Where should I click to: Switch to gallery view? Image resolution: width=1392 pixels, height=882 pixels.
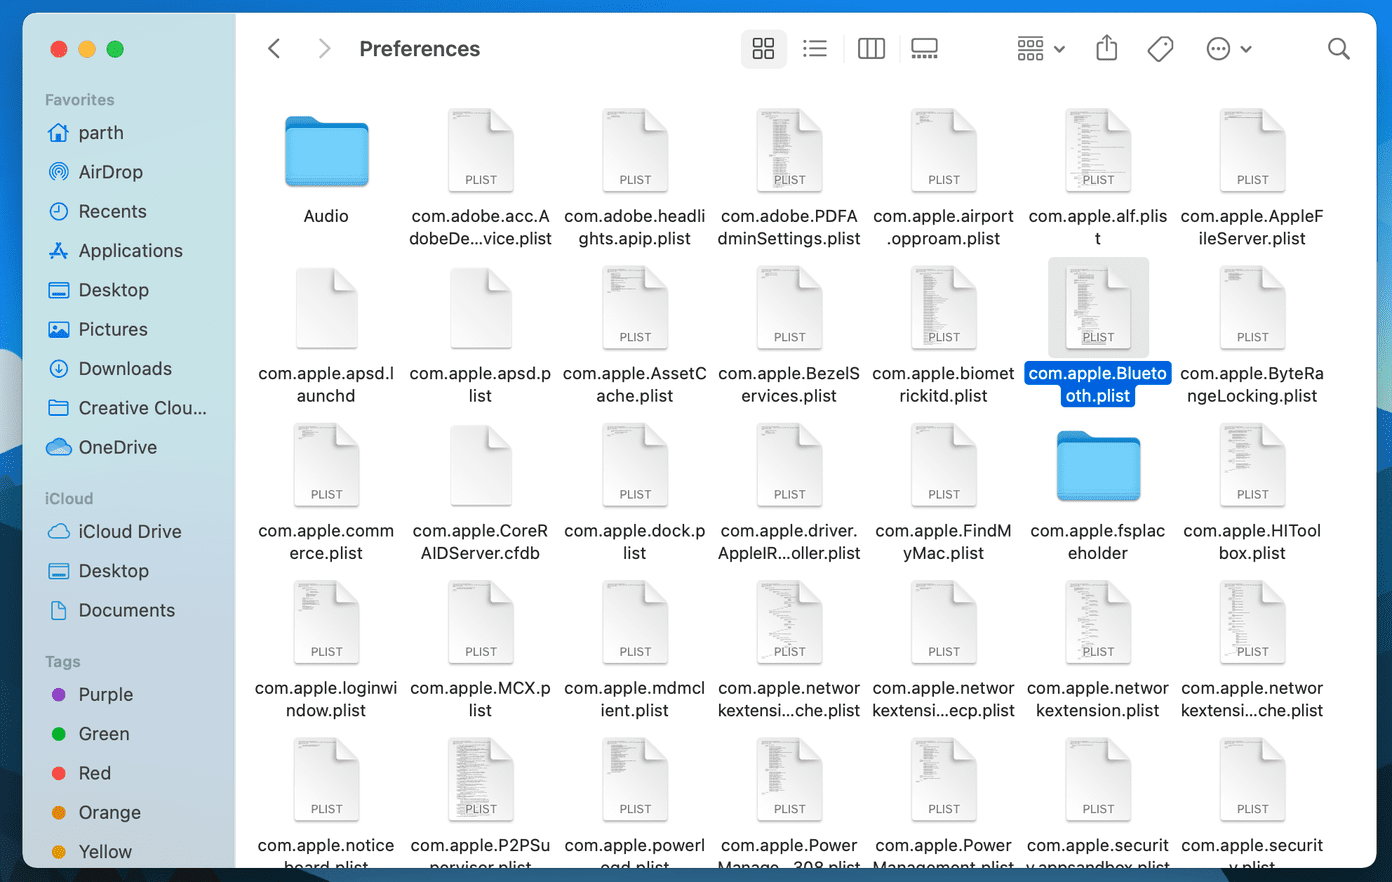click(924, 48)
